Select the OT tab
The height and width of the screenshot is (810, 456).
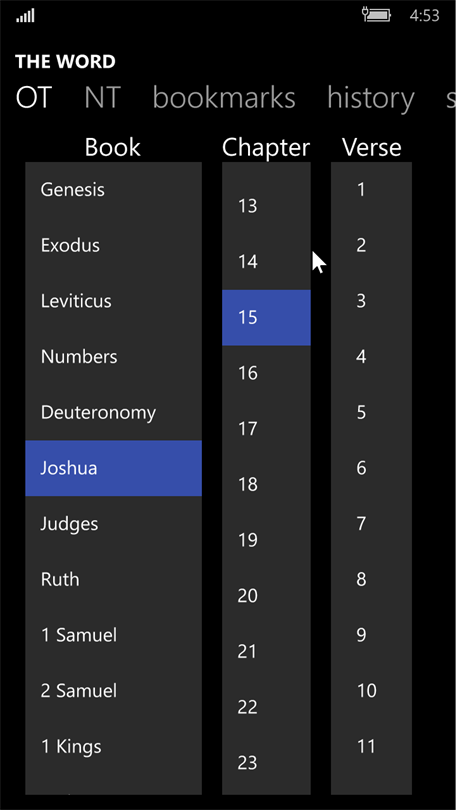click(x=34, y=97)
